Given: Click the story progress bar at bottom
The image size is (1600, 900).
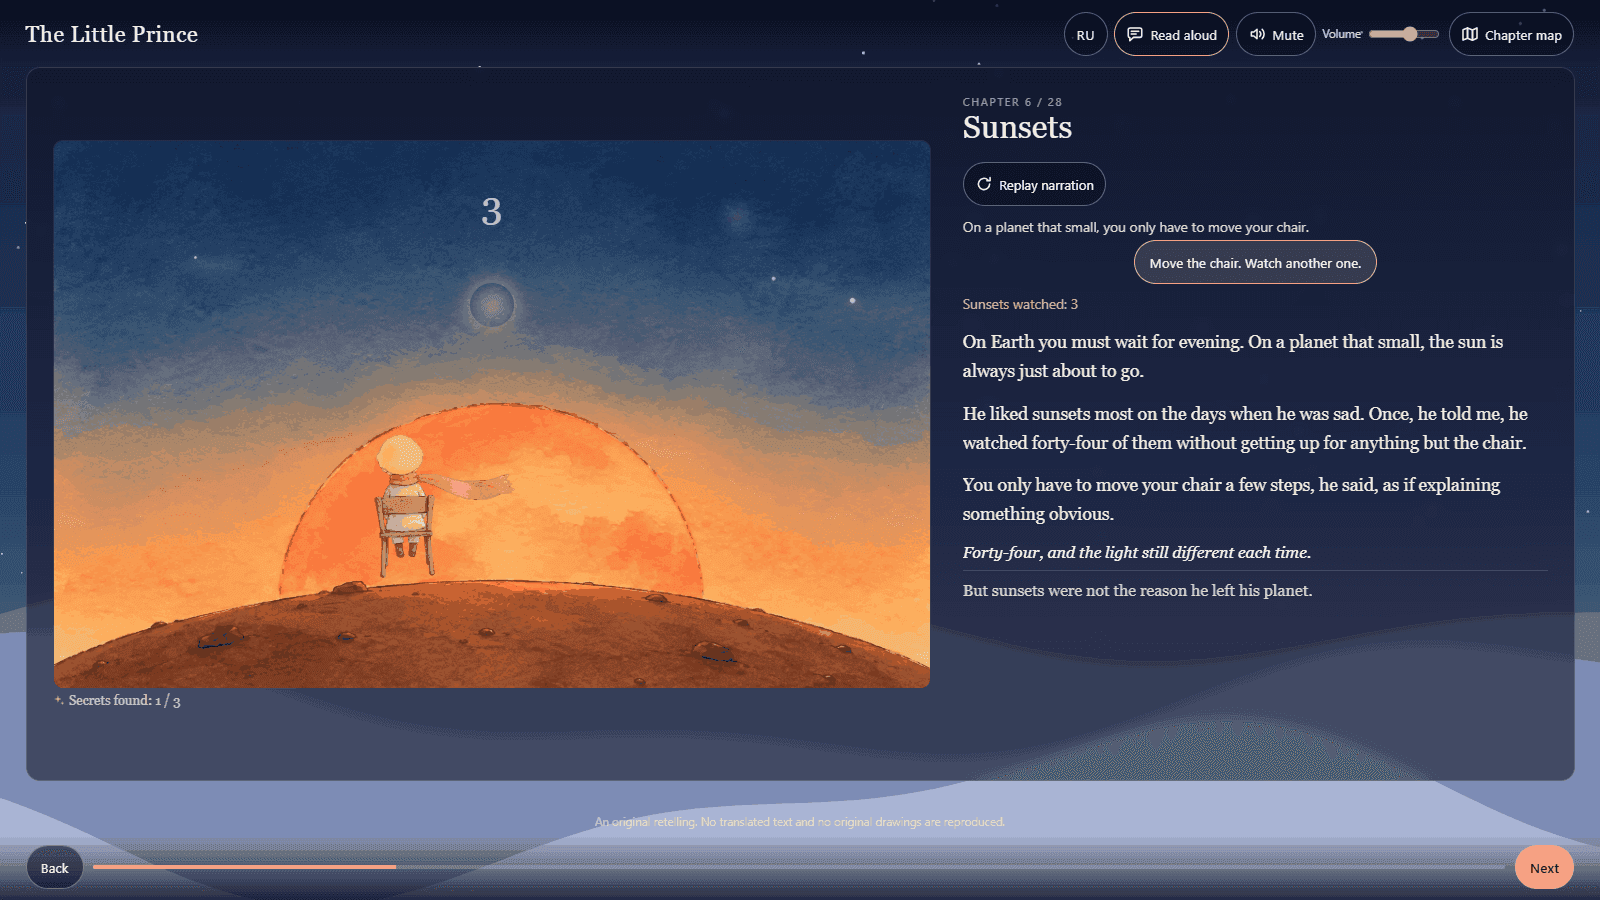Looking at the screenshot, I should click(x=799, y=867).
